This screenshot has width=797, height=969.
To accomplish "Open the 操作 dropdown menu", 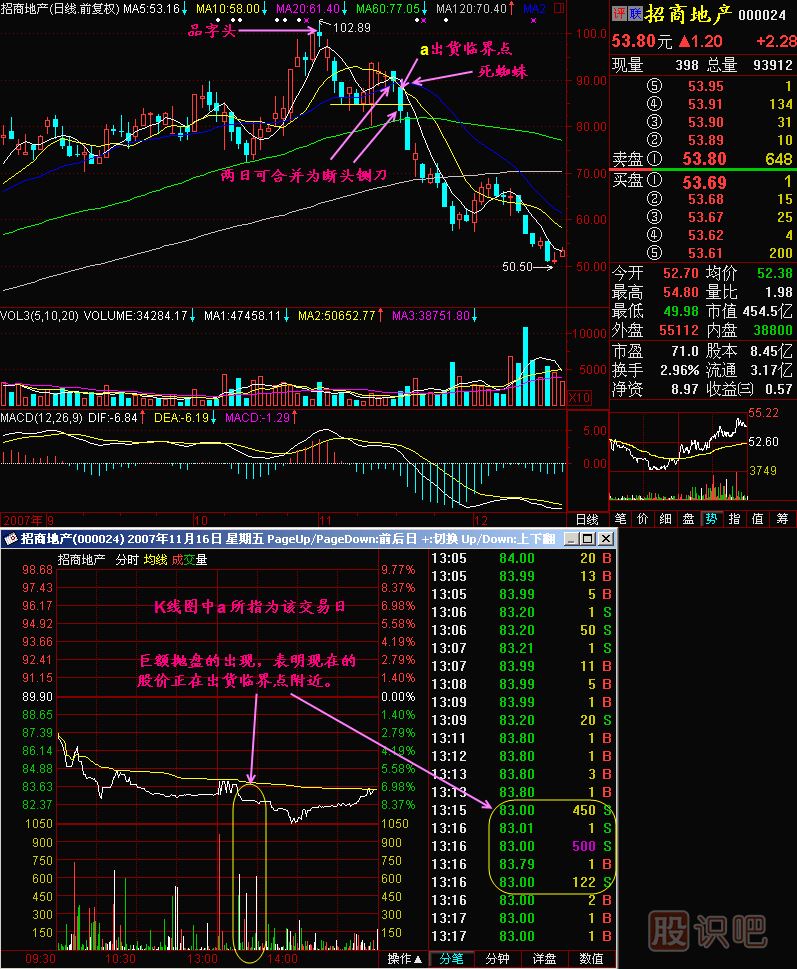I will point(403,959).
